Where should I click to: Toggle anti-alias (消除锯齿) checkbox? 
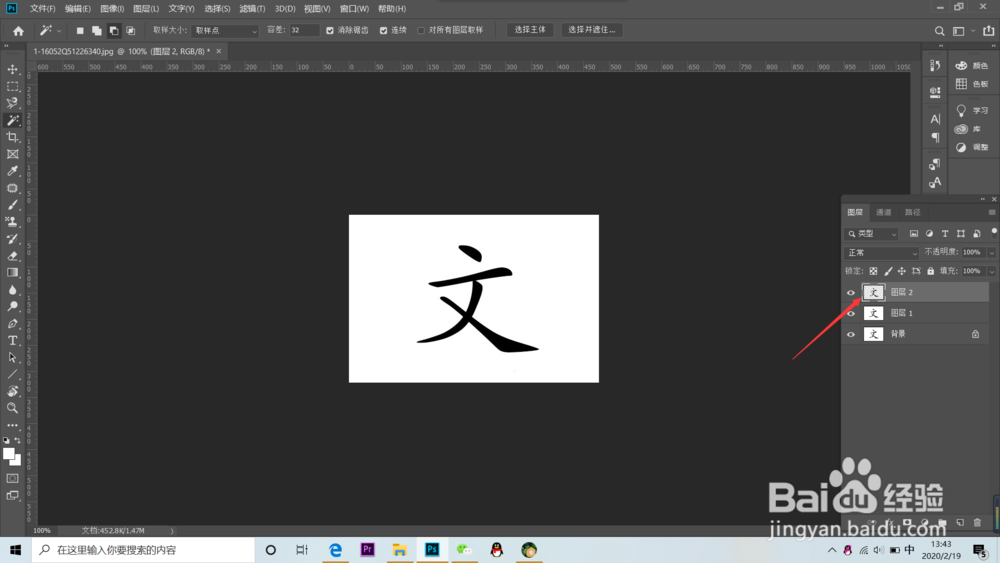pos(330,31)
